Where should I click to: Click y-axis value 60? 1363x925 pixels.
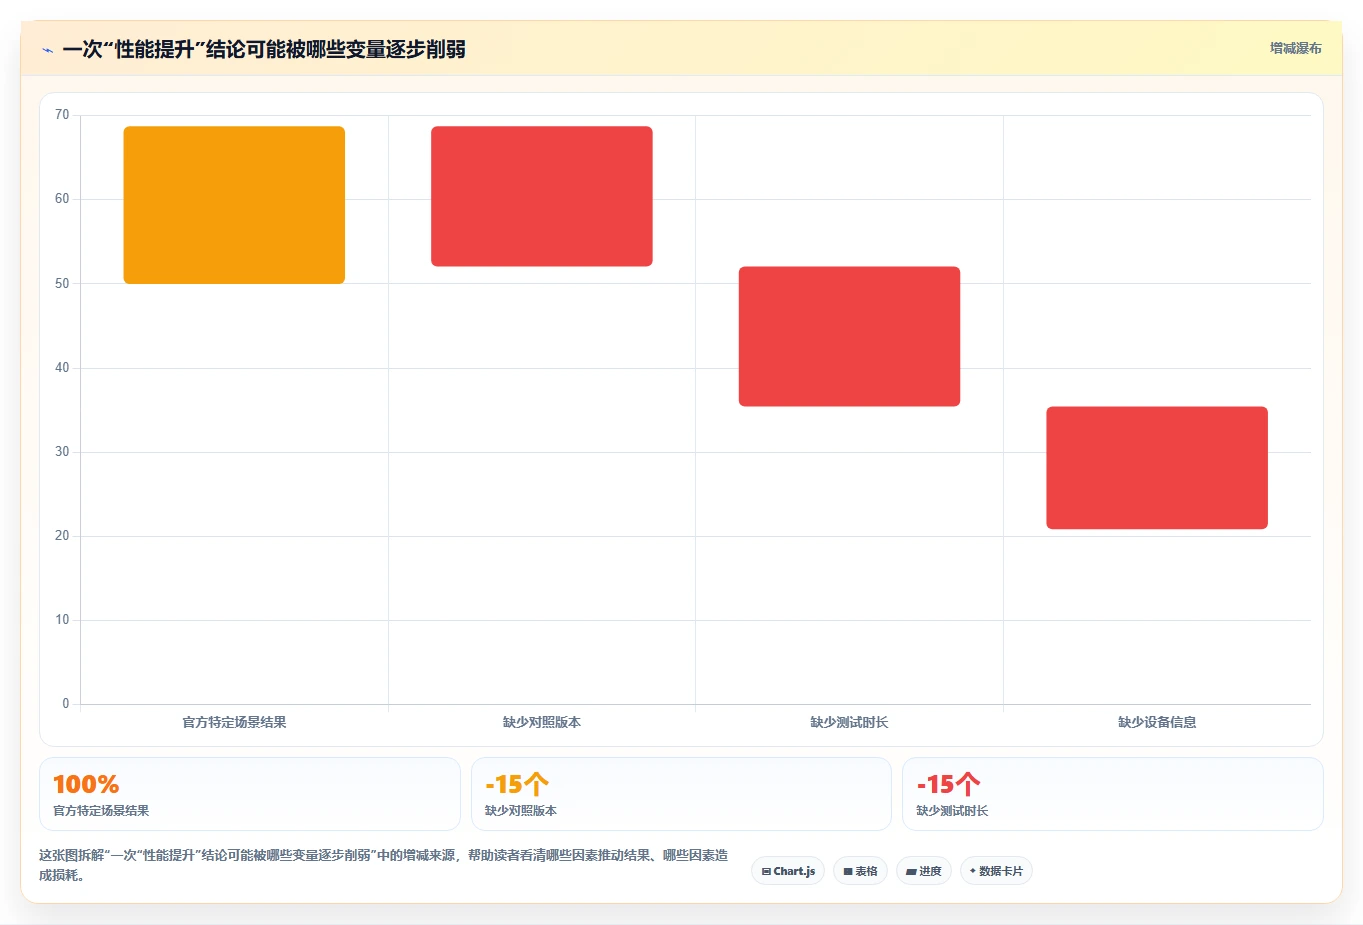(62, 199)
